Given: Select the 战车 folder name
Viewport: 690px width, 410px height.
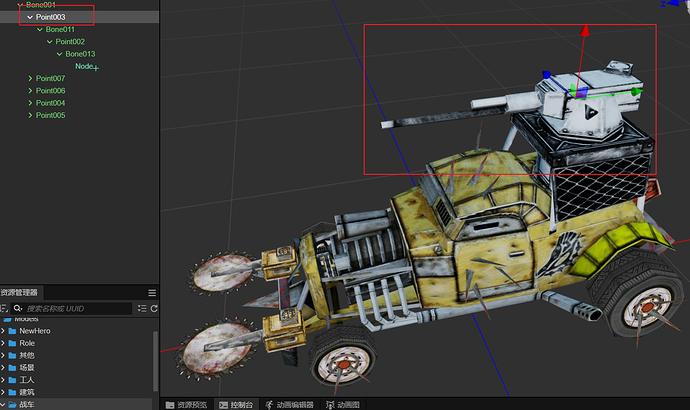Looking at the screenshot, I should pyautogui.click(x=27, y=405).
